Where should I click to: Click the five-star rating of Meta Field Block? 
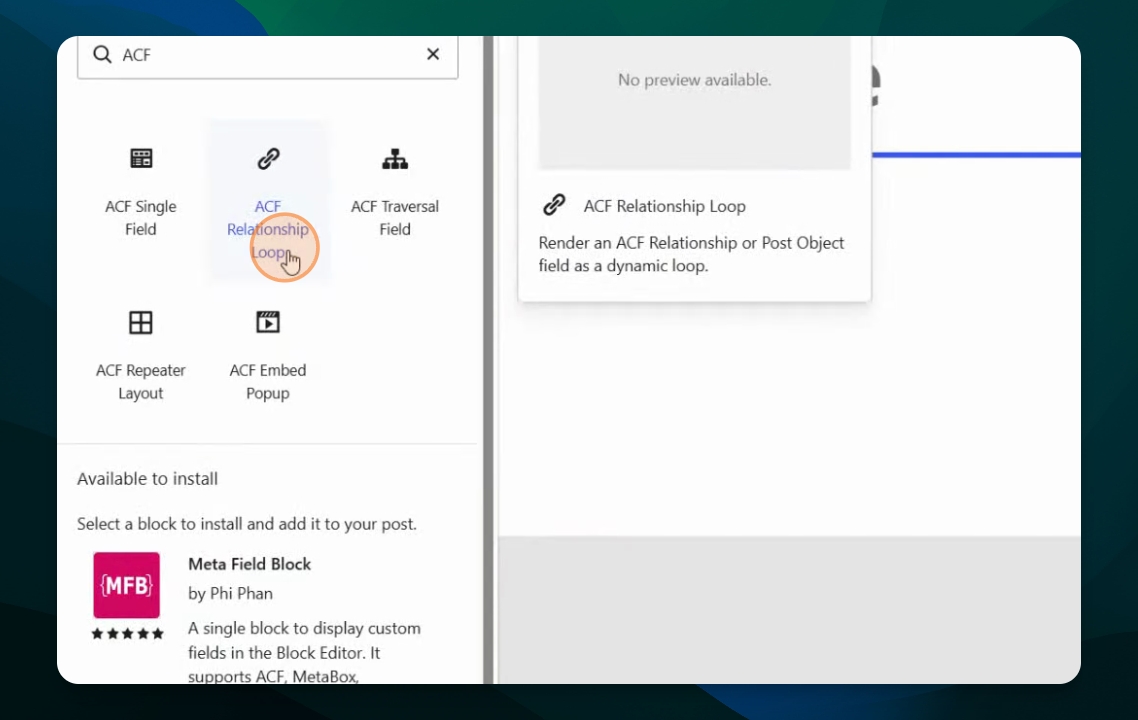click(x=127, y=634)
